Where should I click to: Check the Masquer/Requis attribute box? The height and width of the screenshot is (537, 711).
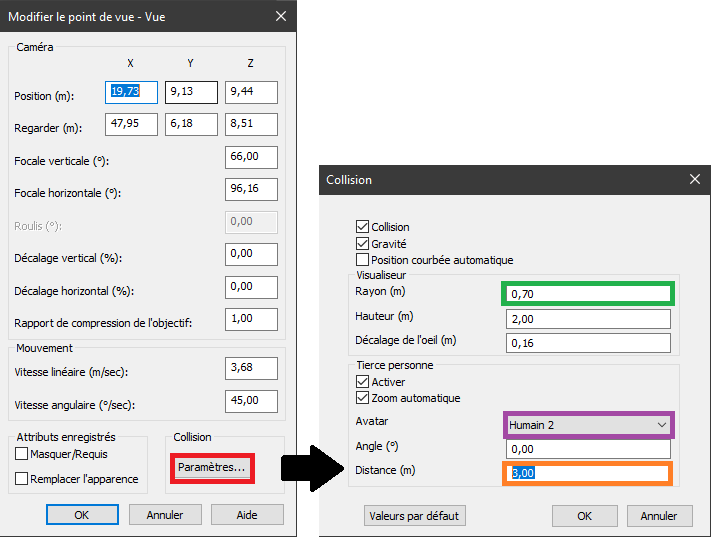click(x=22, y=454)
